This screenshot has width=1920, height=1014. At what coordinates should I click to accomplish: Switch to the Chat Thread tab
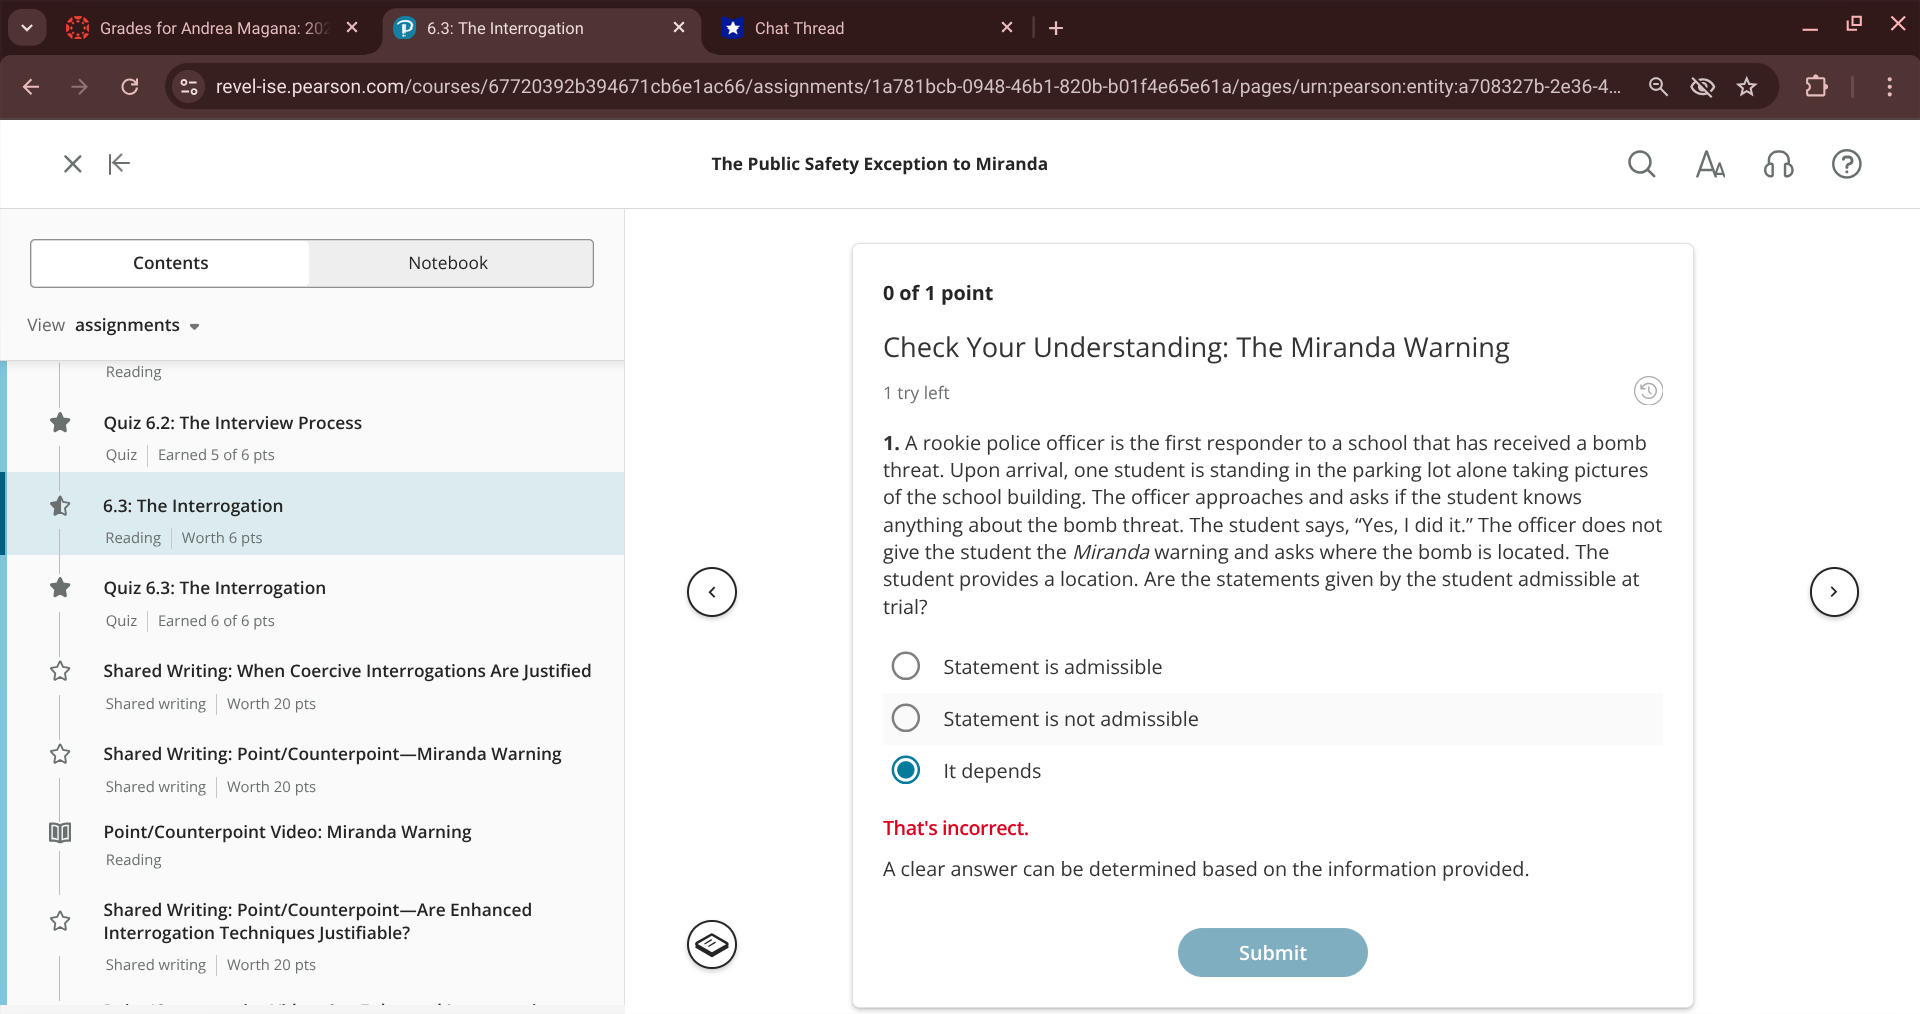tap(799, 28)
